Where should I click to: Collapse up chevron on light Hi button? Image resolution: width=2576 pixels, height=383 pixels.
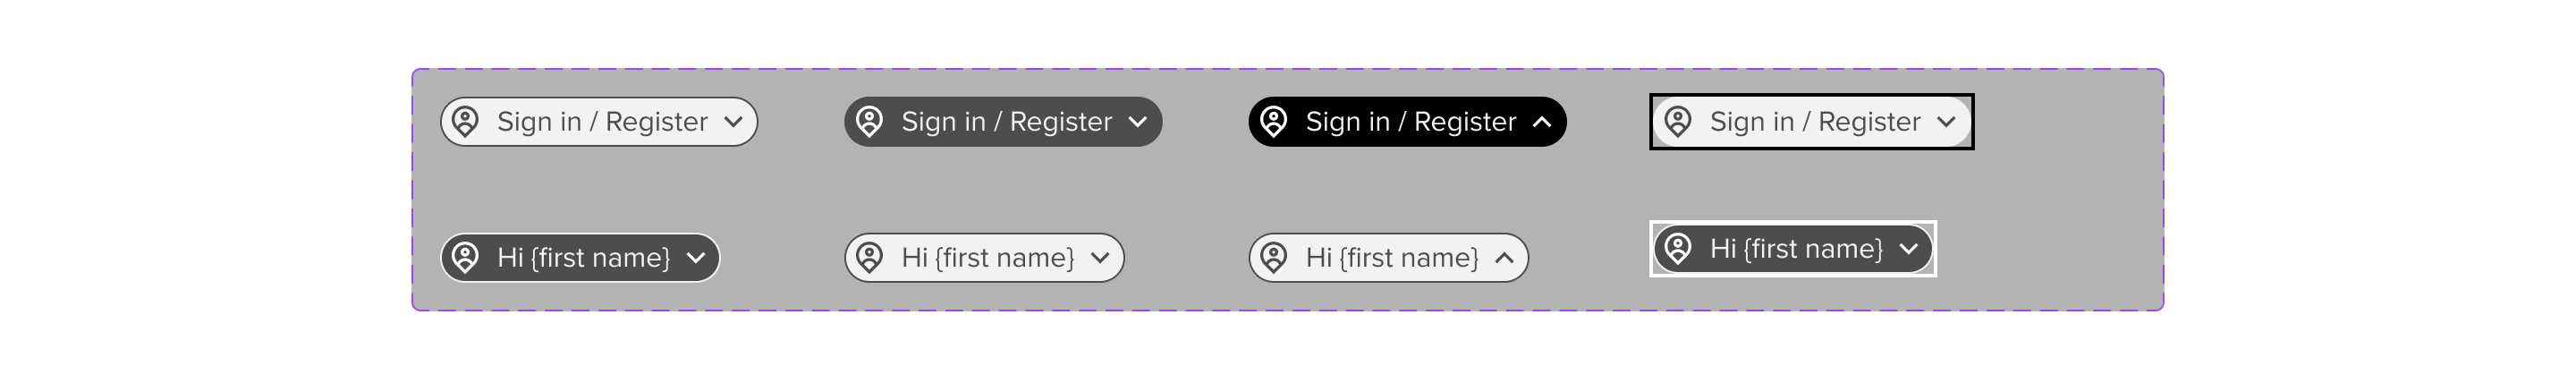[1504, 258]
